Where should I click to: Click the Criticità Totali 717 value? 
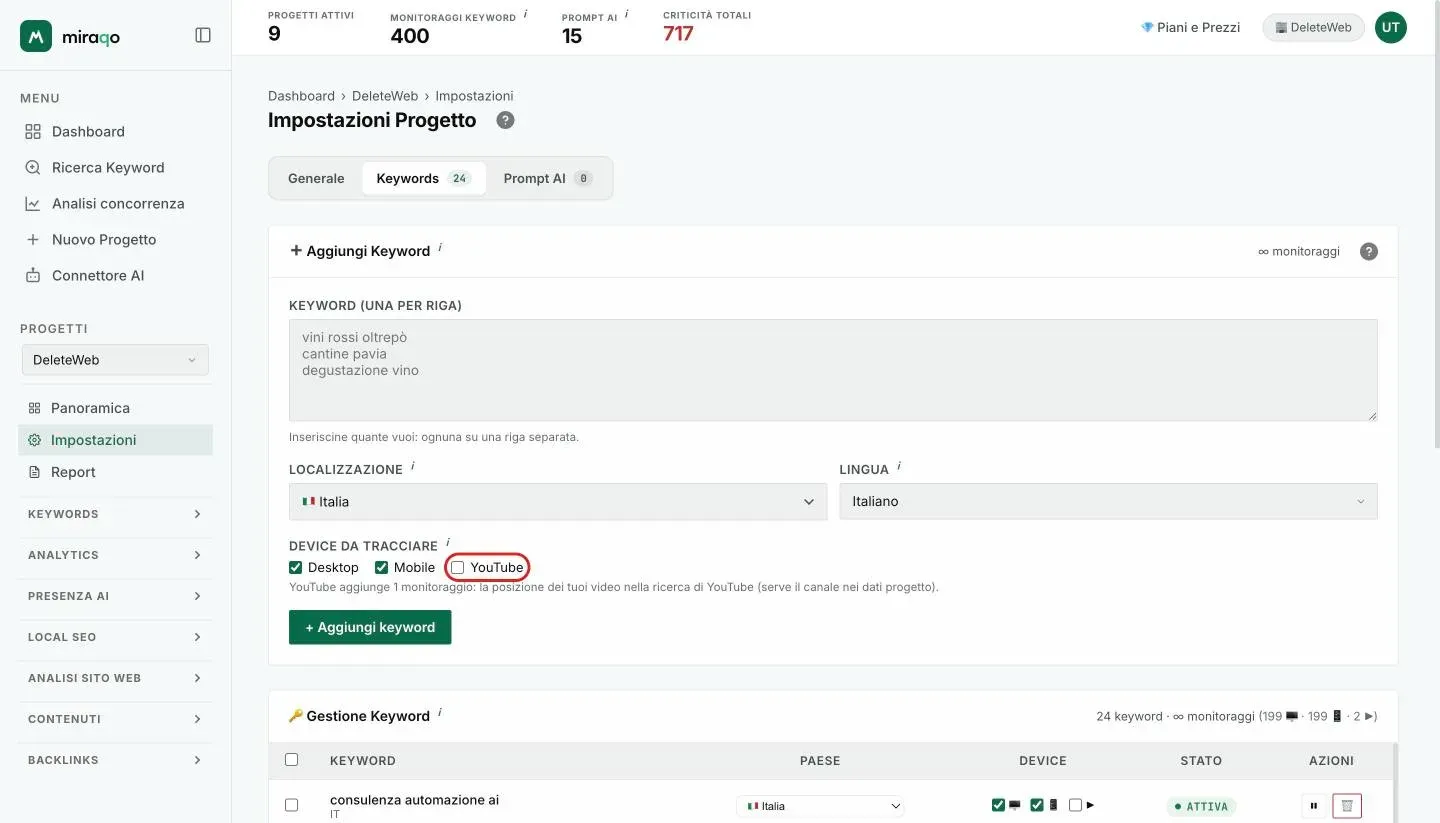[x=678, y=34]
